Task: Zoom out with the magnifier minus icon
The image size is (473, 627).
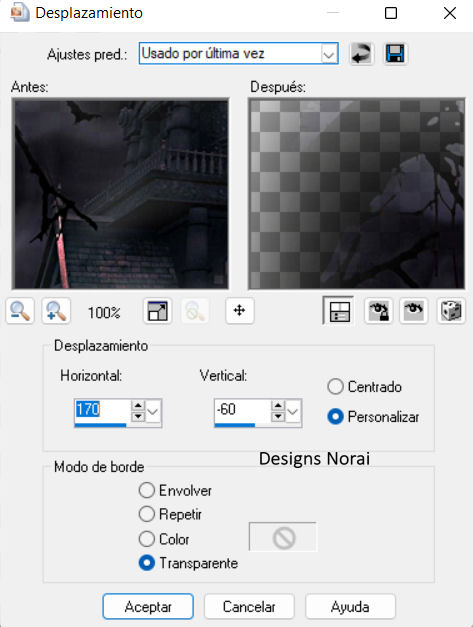Action: 20,311
